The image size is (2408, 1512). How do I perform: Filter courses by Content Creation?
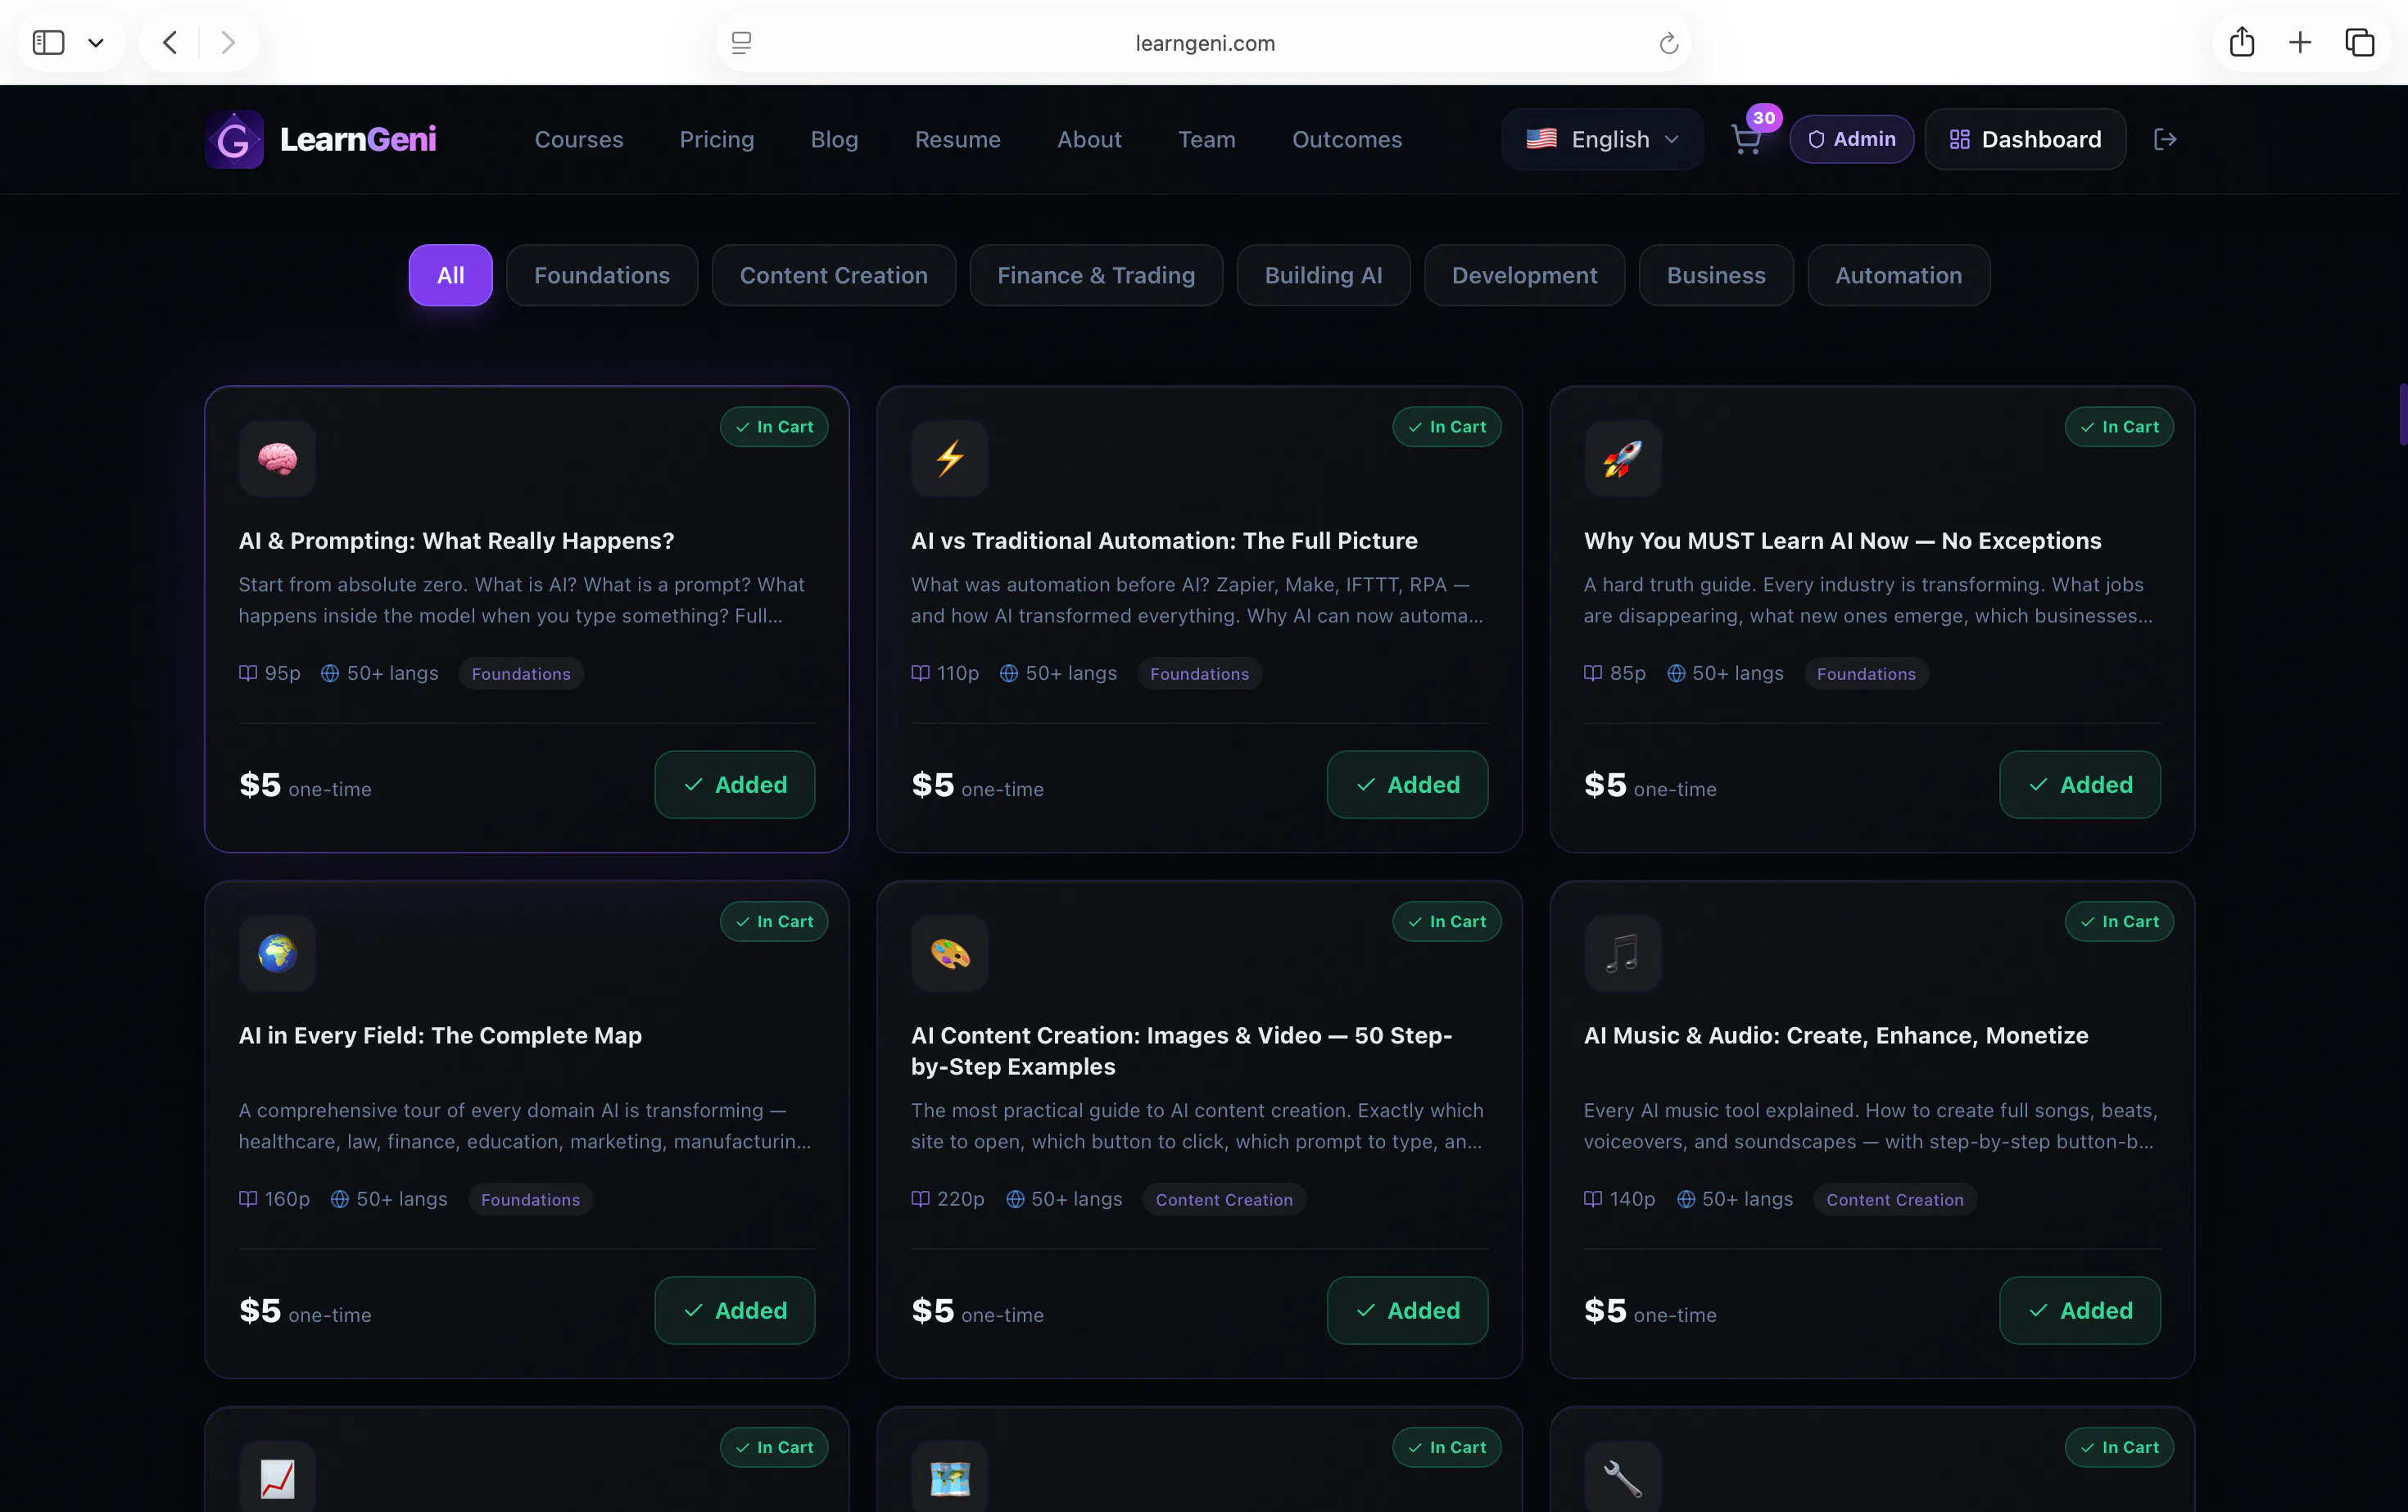[x=833, y=275]
